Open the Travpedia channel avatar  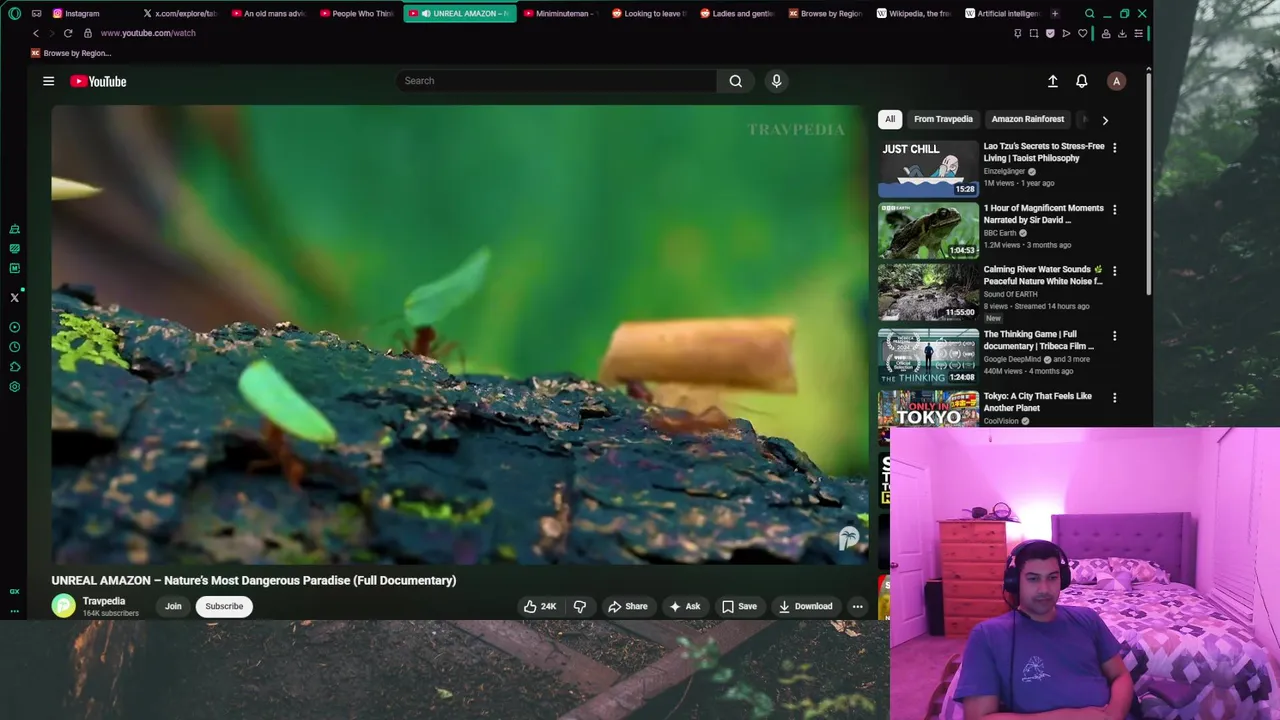tap(63, 606)
